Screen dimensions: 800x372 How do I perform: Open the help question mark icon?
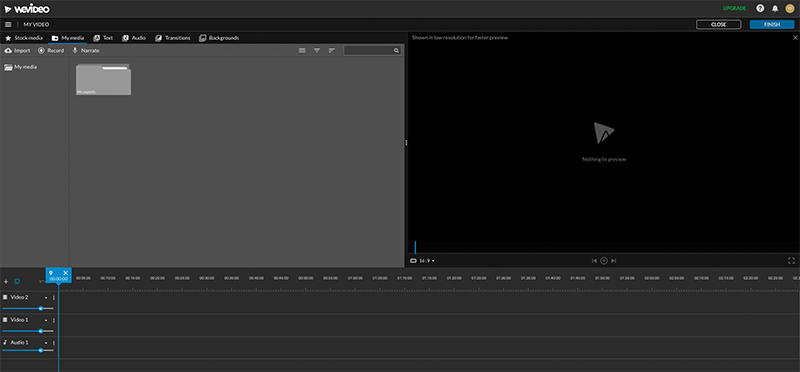click(x=760, y=8)
